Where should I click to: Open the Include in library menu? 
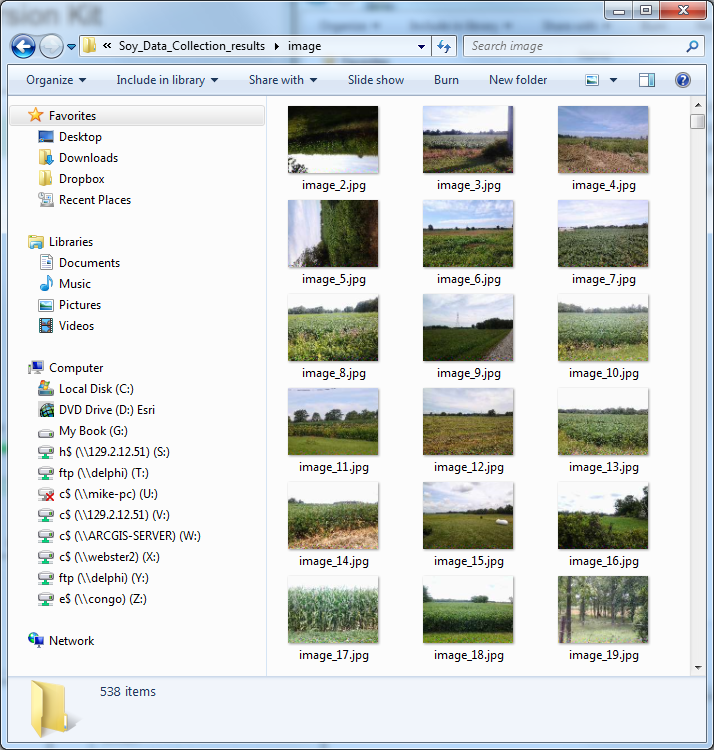pyautogui.click(x=167, y=80)
